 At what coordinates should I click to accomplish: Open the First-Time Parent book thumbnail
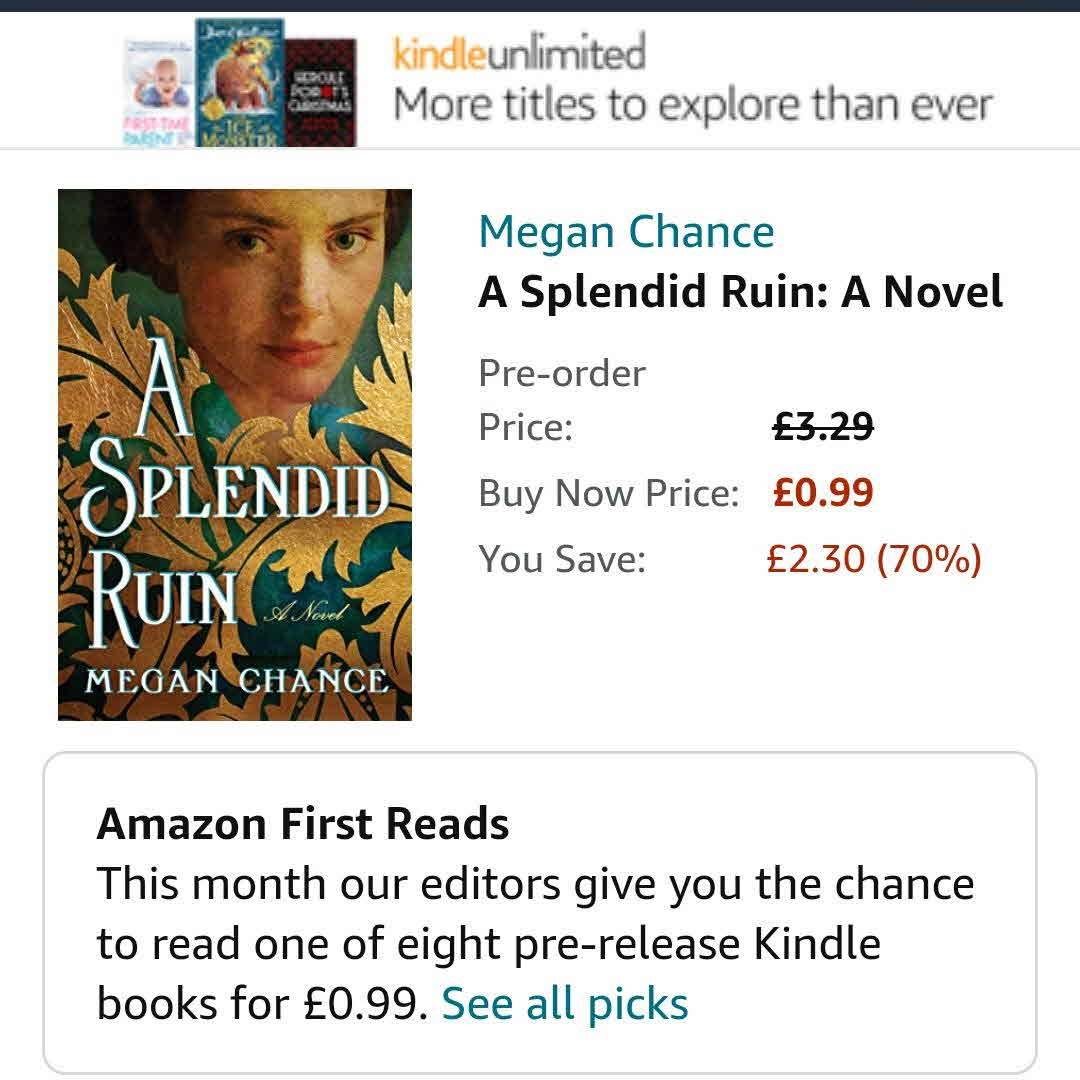[155, 92]
